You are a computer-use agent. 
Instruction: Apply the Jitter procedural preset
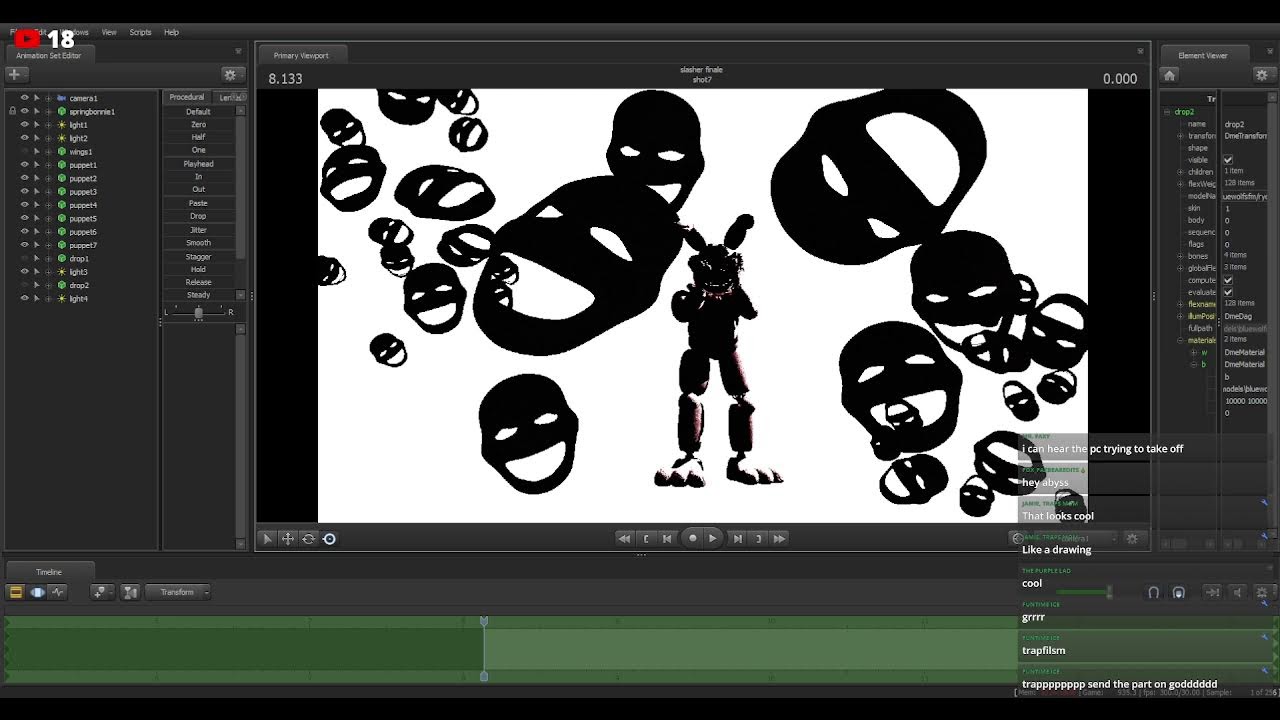click(x=198, y=230)
